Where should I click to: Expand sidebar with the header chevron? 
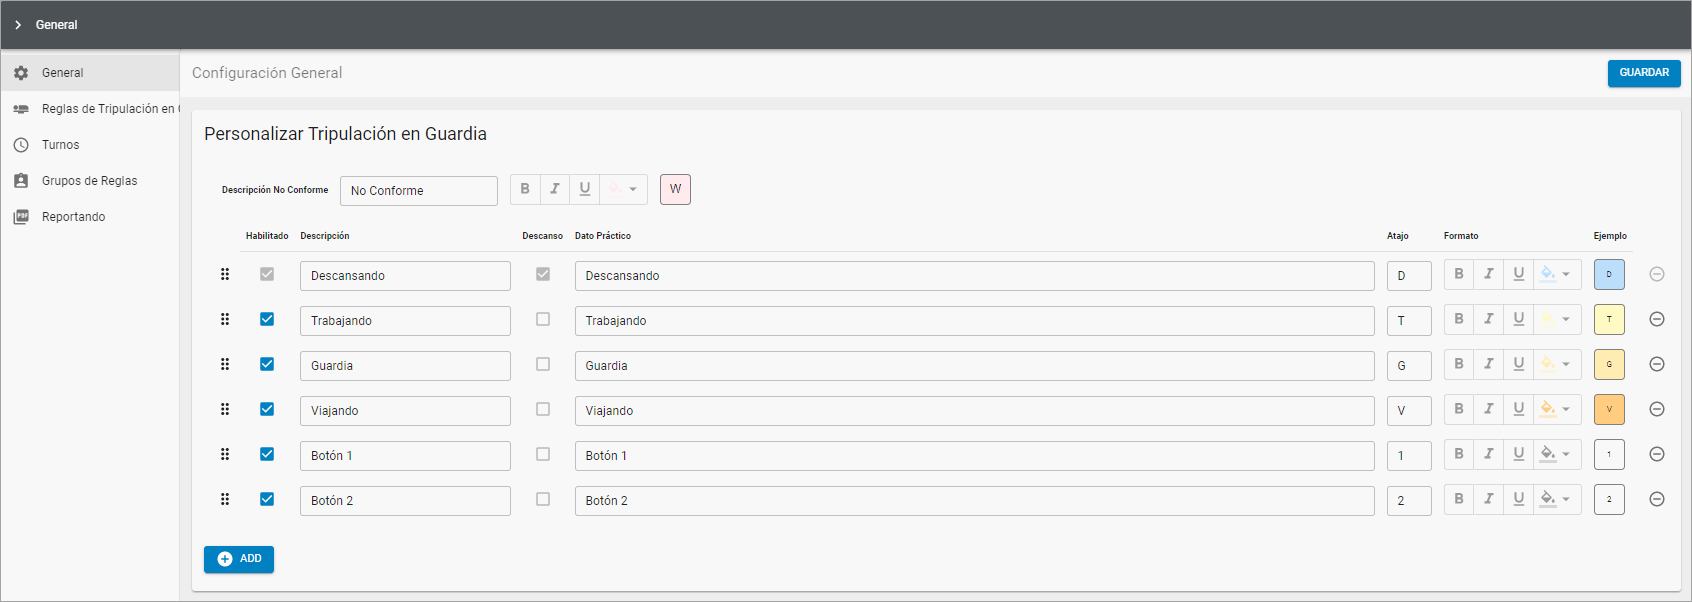(x=18, y=25)
